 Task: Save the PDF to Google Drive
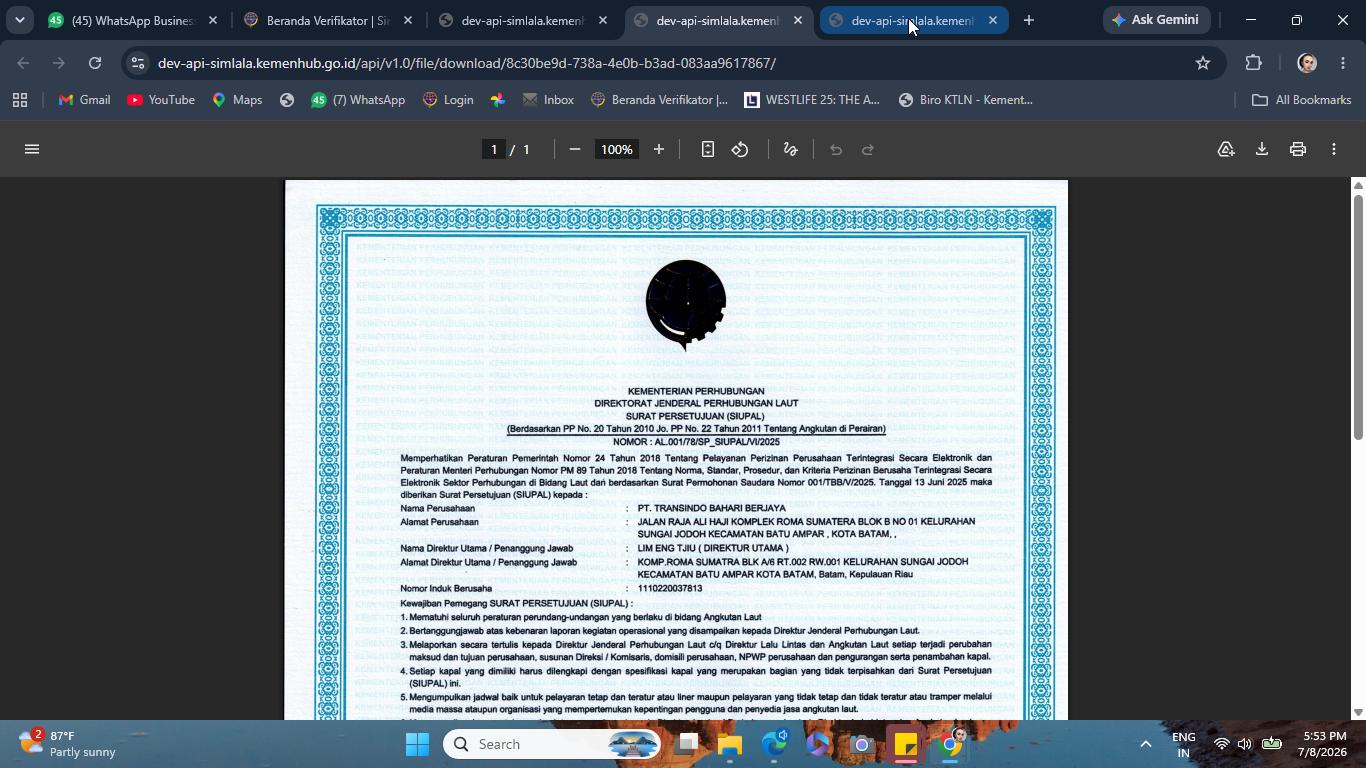click(x=1226, y=149)
